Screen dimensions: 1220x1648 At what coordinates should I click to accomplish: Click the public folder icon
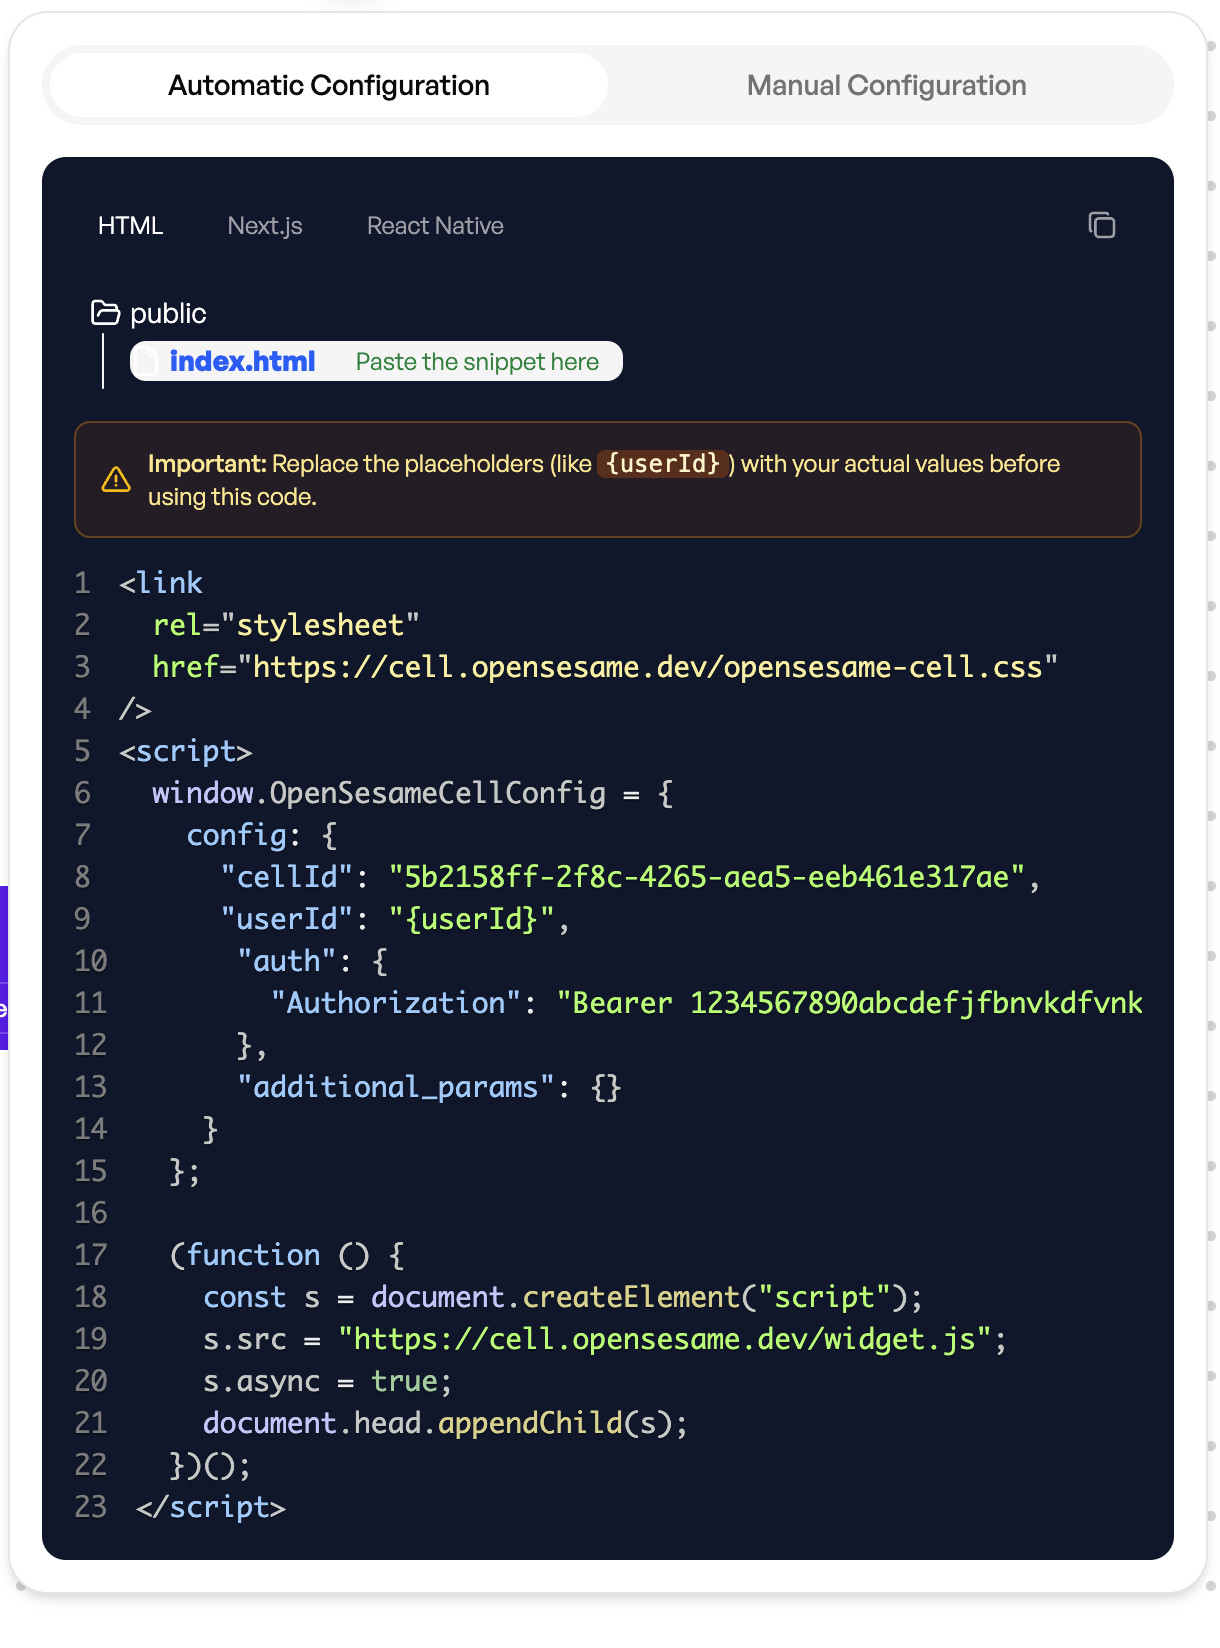point(105,313)
